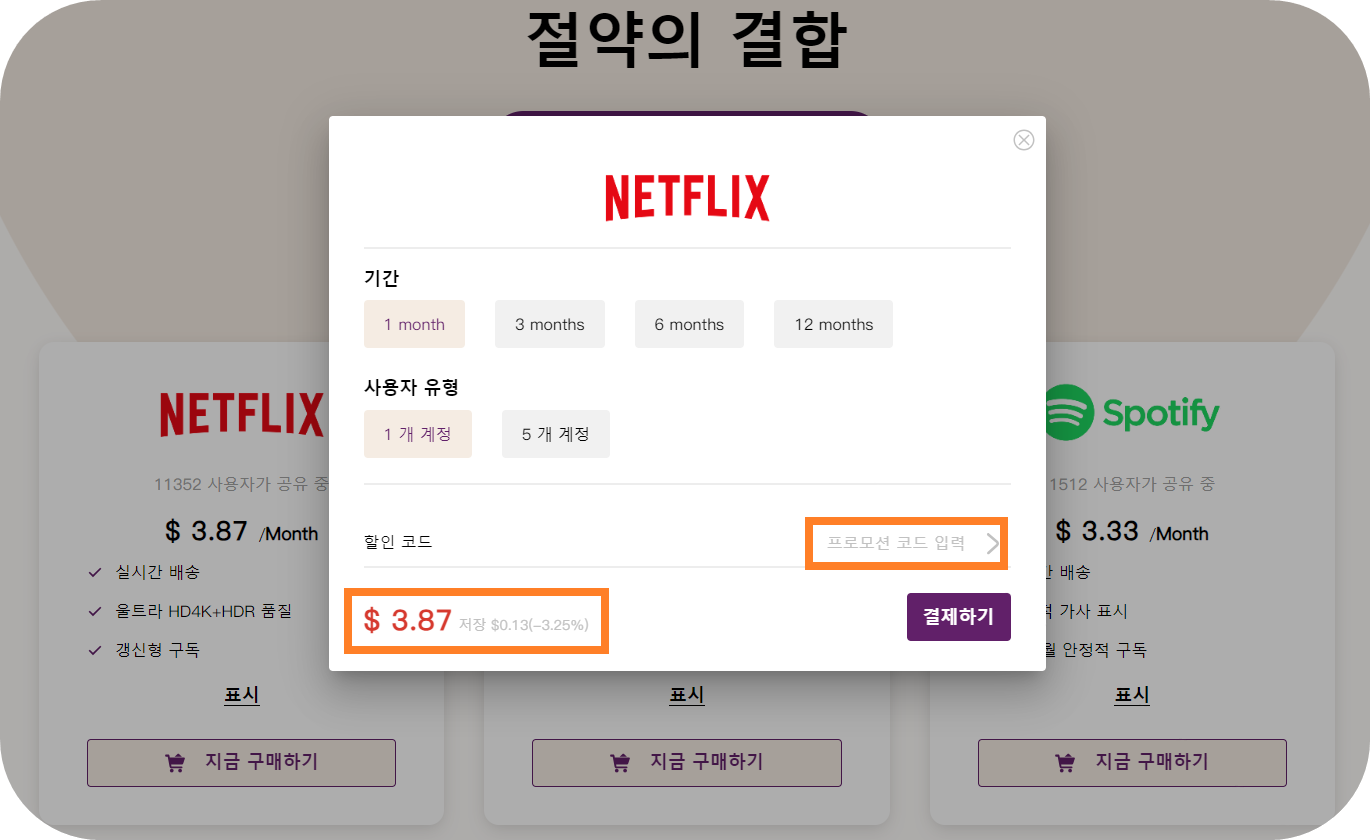Expand the promo code chevron arrow
This screenshot has width=1370, height=840.
[993, 543]
